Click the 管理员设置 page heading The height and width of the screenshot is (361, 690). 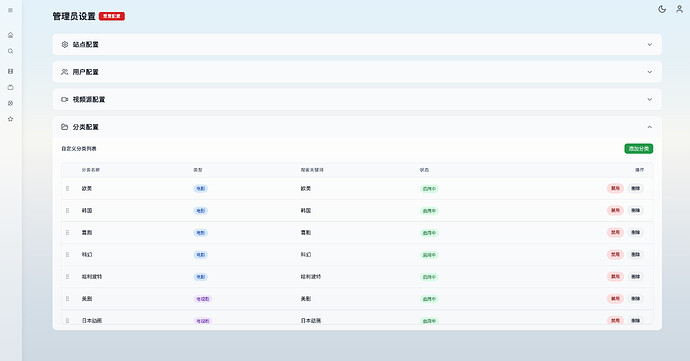click(x=74, y=16)
